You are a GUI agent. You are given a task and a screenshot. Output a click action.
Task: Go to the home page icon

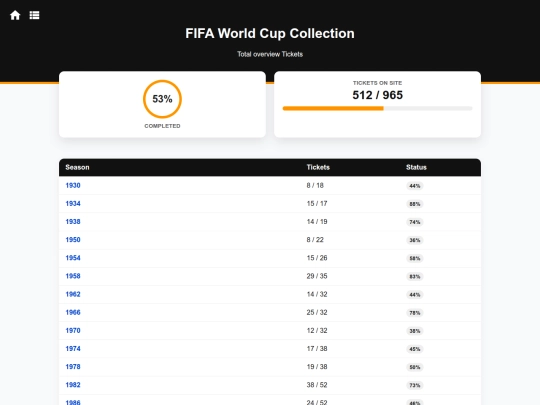click(x=15, y=15)
